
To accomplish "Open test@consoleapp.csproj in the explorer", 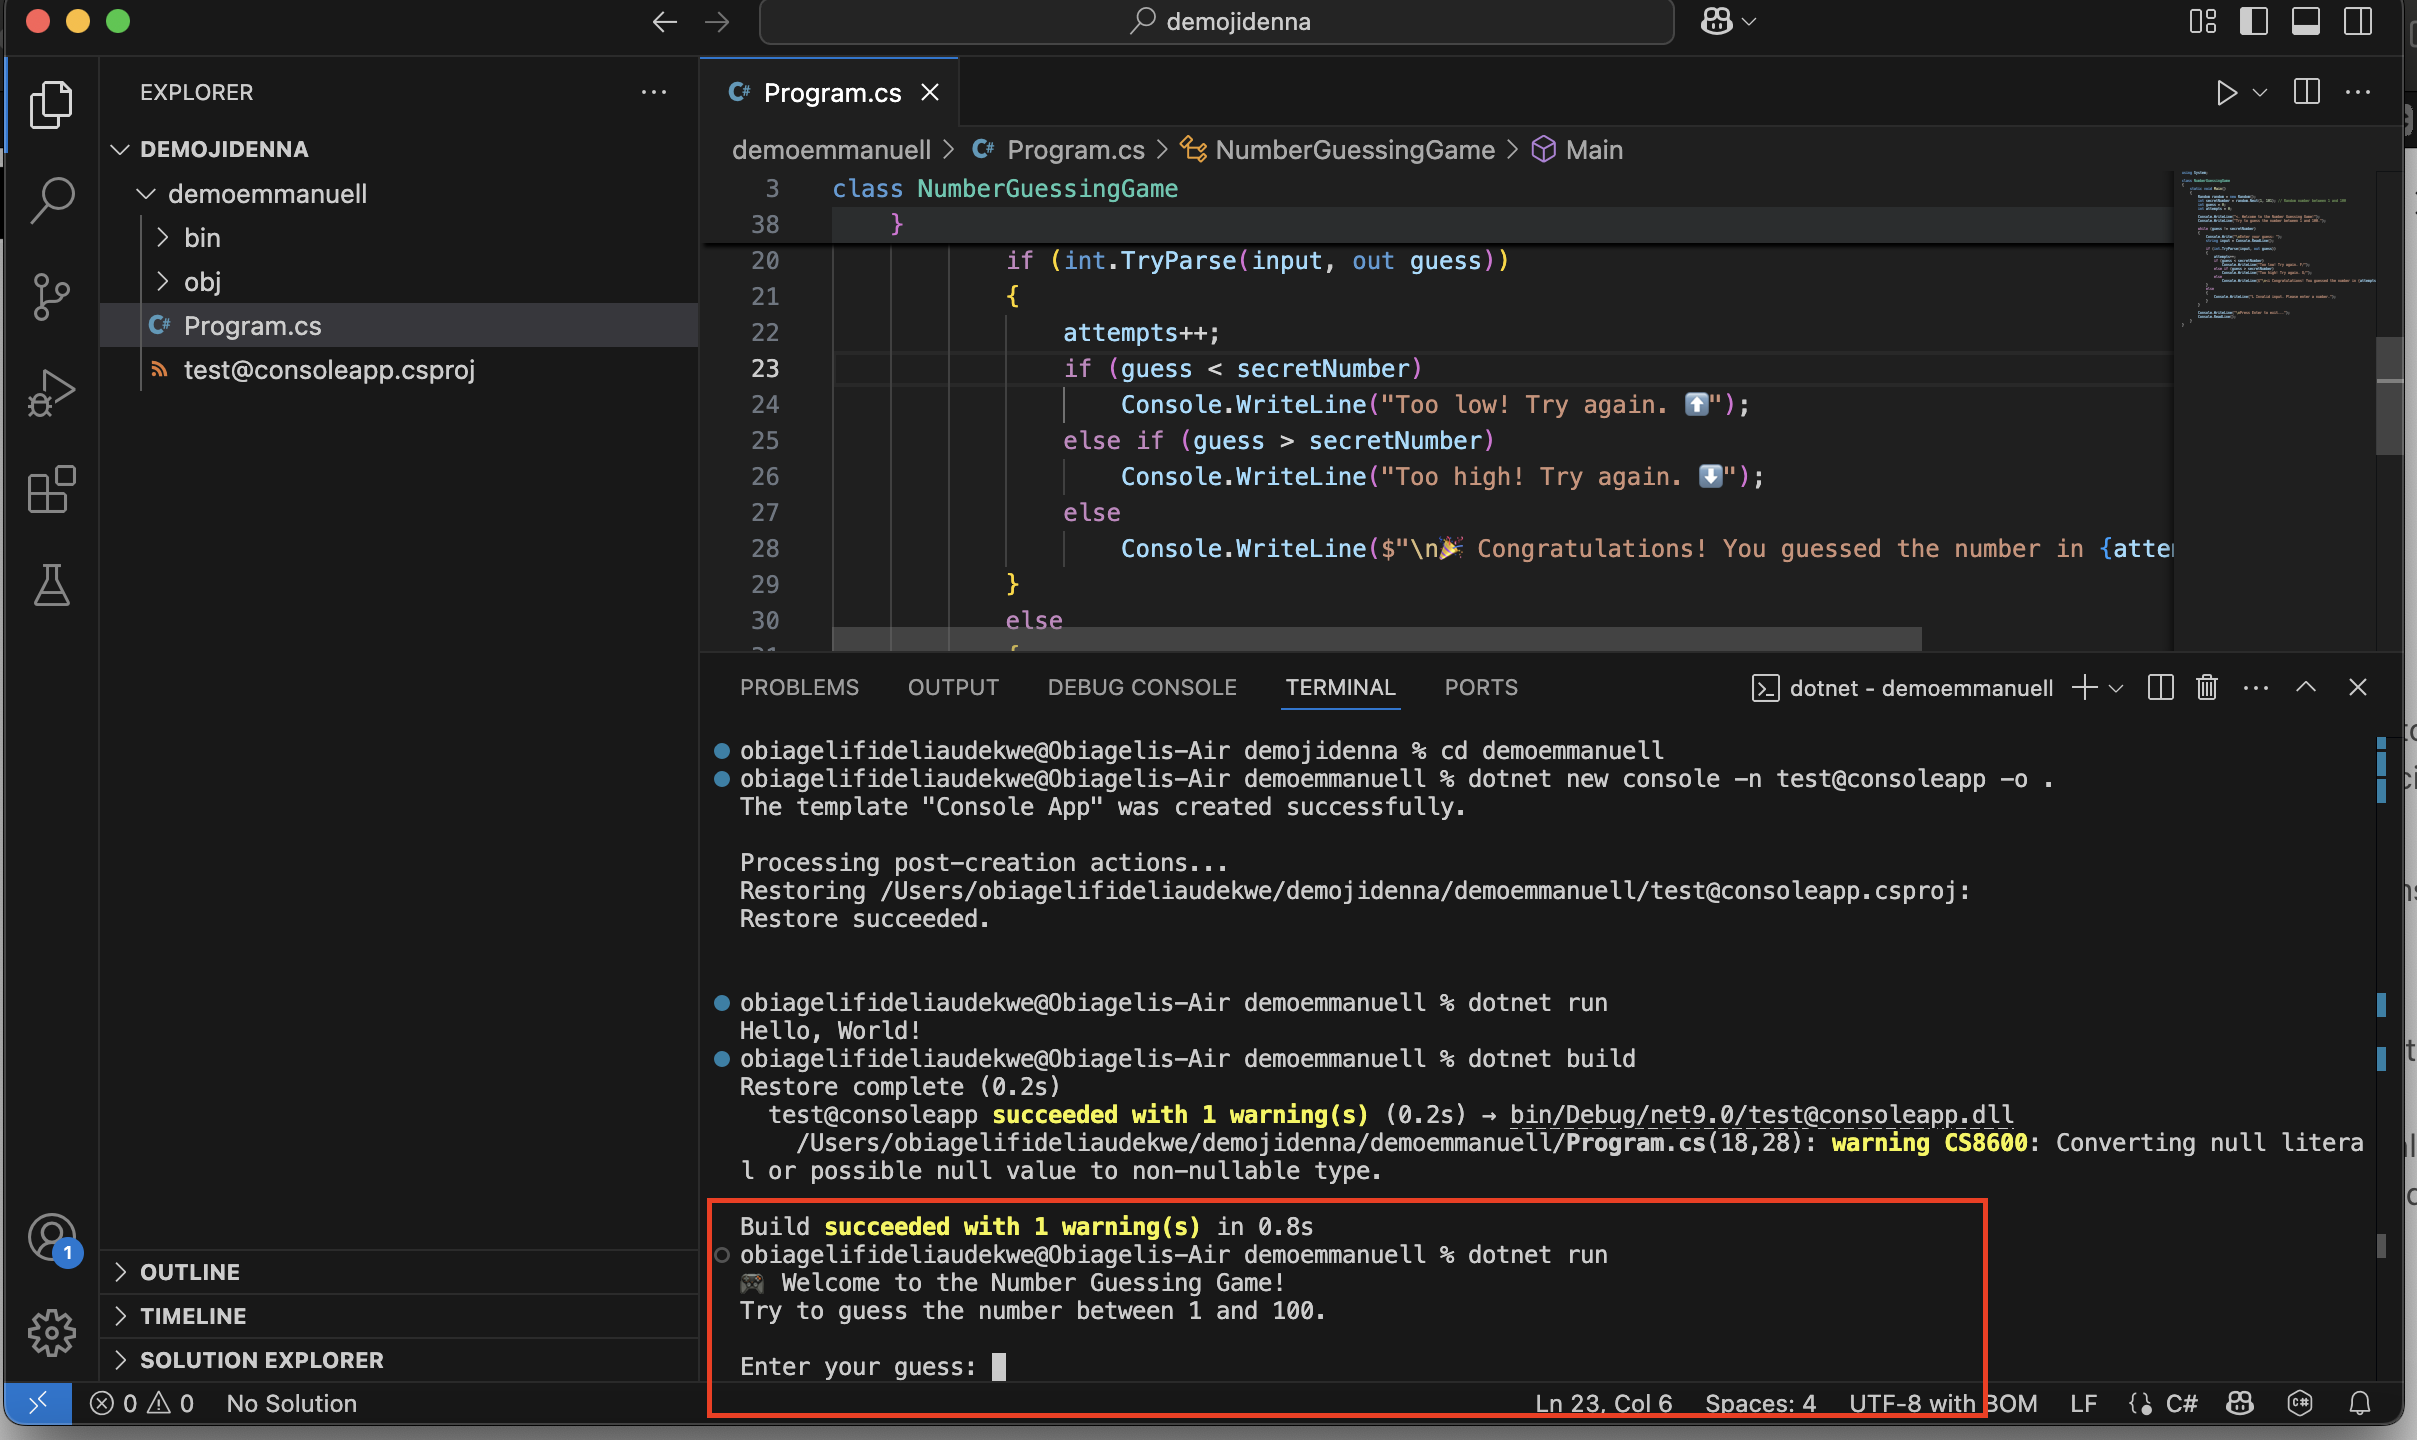I will (329, 370).
